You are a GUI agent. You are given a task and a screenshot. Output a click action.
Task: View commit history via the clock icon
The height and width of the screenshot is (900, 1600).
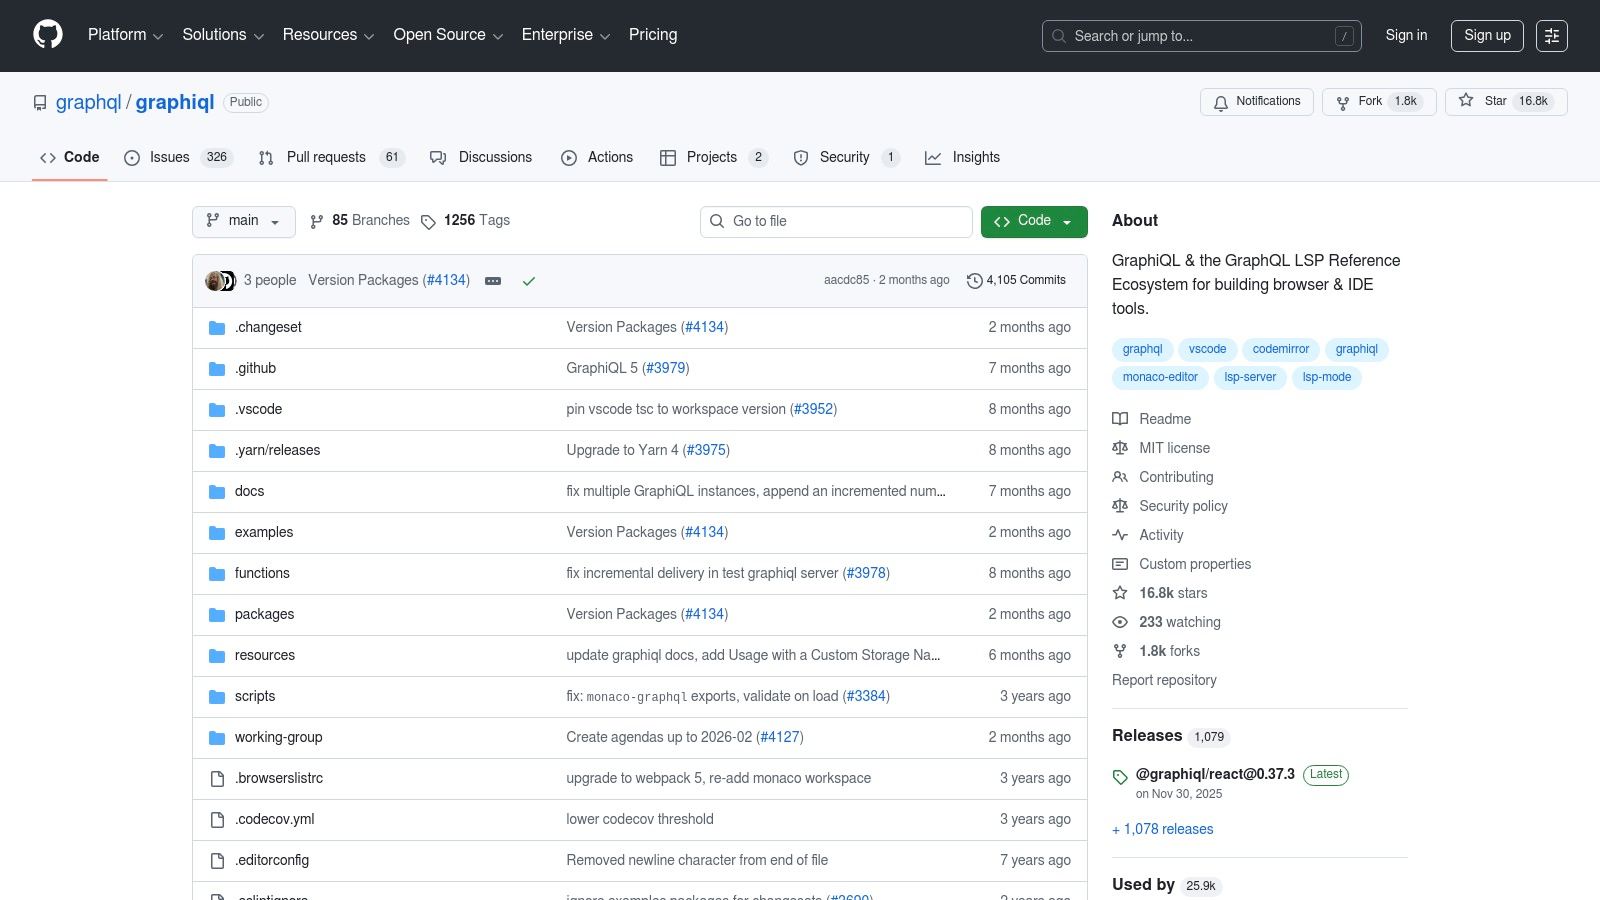tap(975, 280)
